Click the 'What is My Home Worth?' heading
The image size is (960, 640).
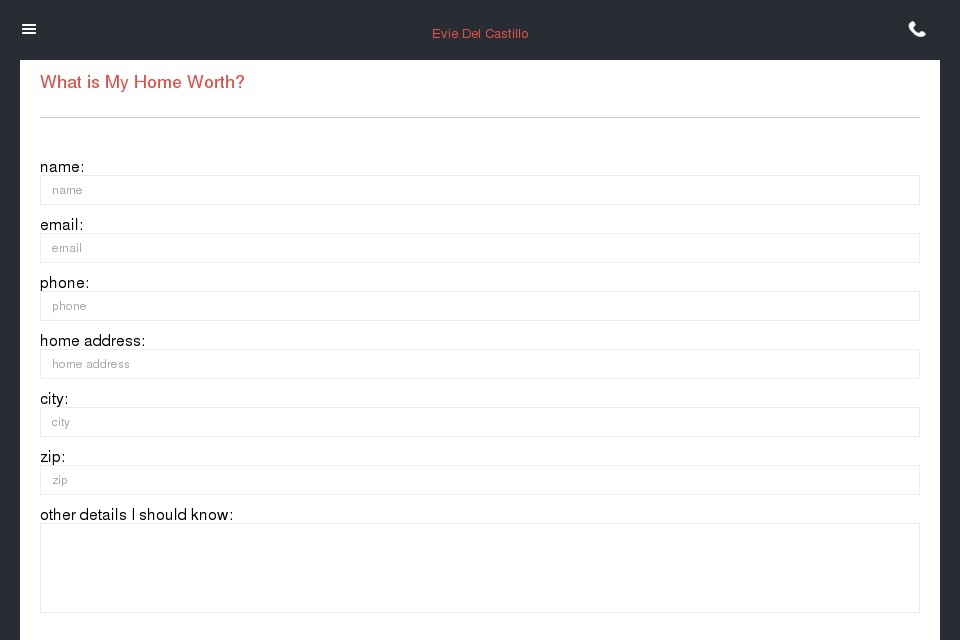tap(142, 82)
